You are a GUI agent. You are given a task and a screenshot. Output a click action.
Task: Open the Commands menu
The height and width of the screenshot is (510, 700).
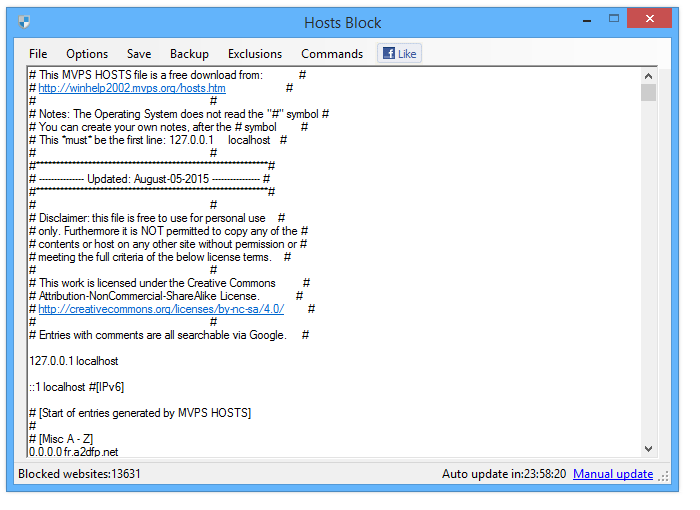(x=332, y=54)
